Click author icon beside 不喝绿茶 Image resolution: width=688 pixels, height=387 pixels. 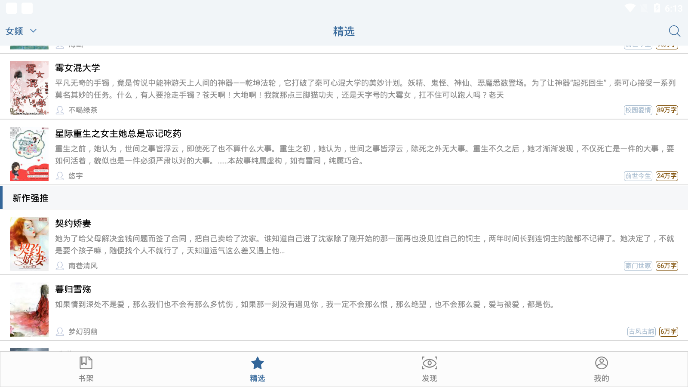click(60, 110)
